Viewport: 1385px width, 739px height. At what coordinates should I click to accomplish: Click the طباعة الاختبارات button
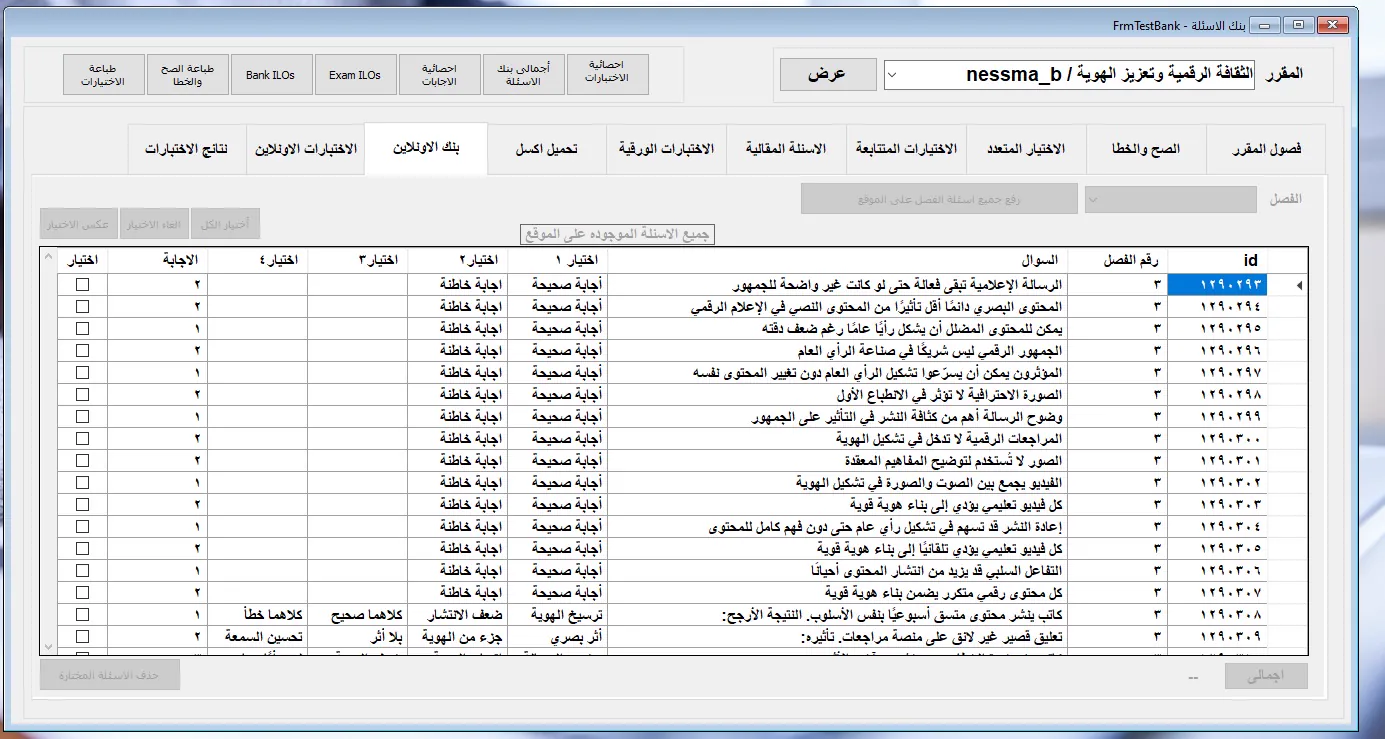click(x=103, y=74)
